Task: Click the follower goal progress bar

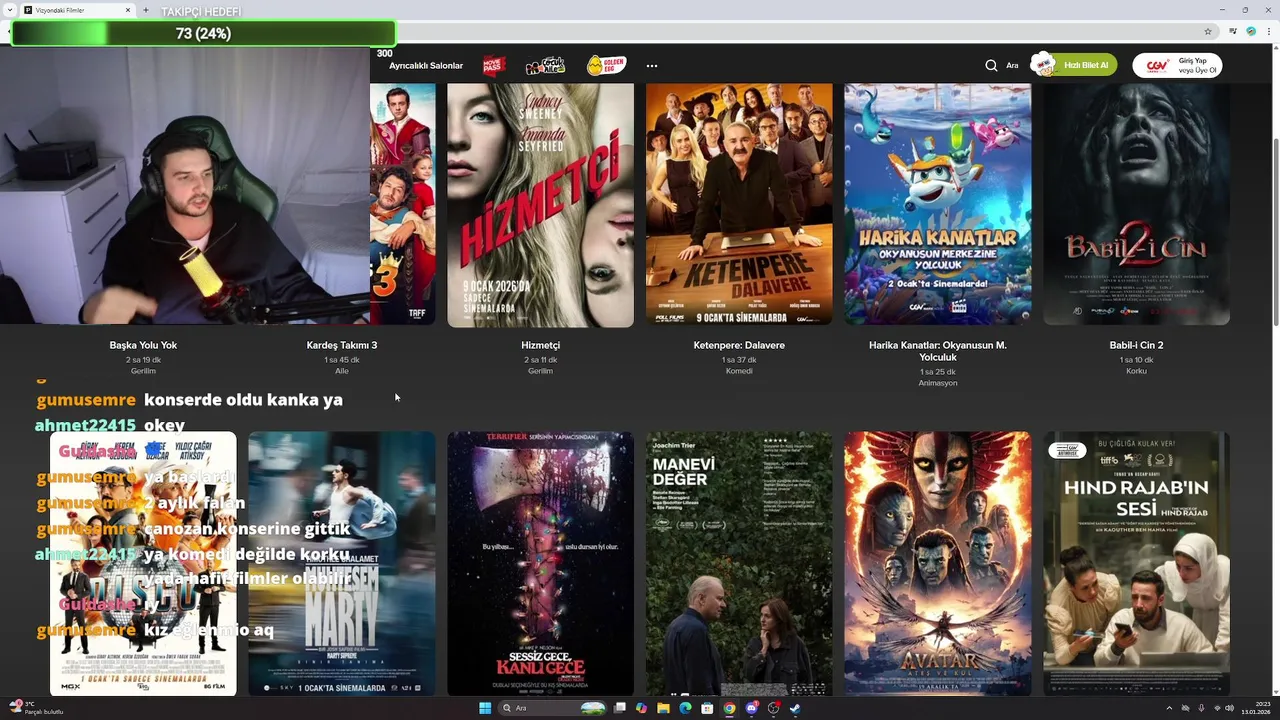Action: coord(203,33)
